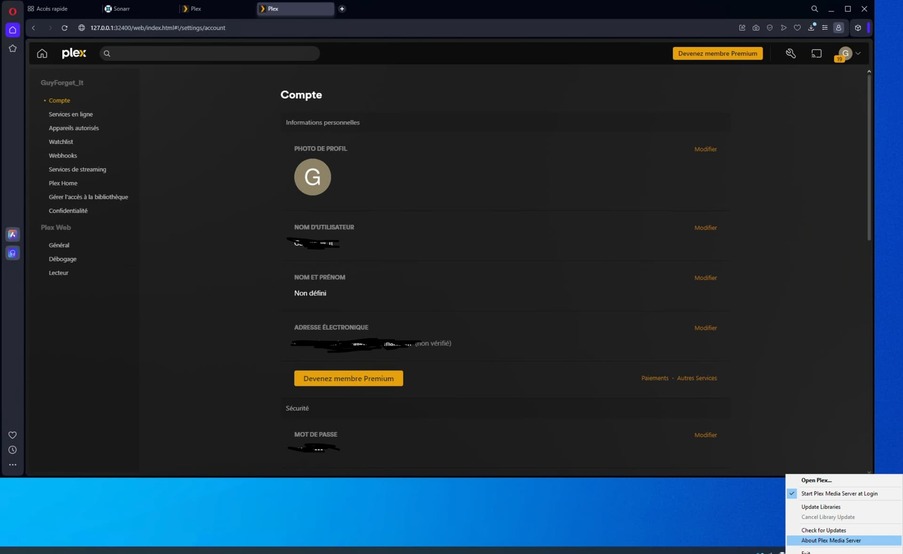Open Plex Home settings

click(63, 183)
